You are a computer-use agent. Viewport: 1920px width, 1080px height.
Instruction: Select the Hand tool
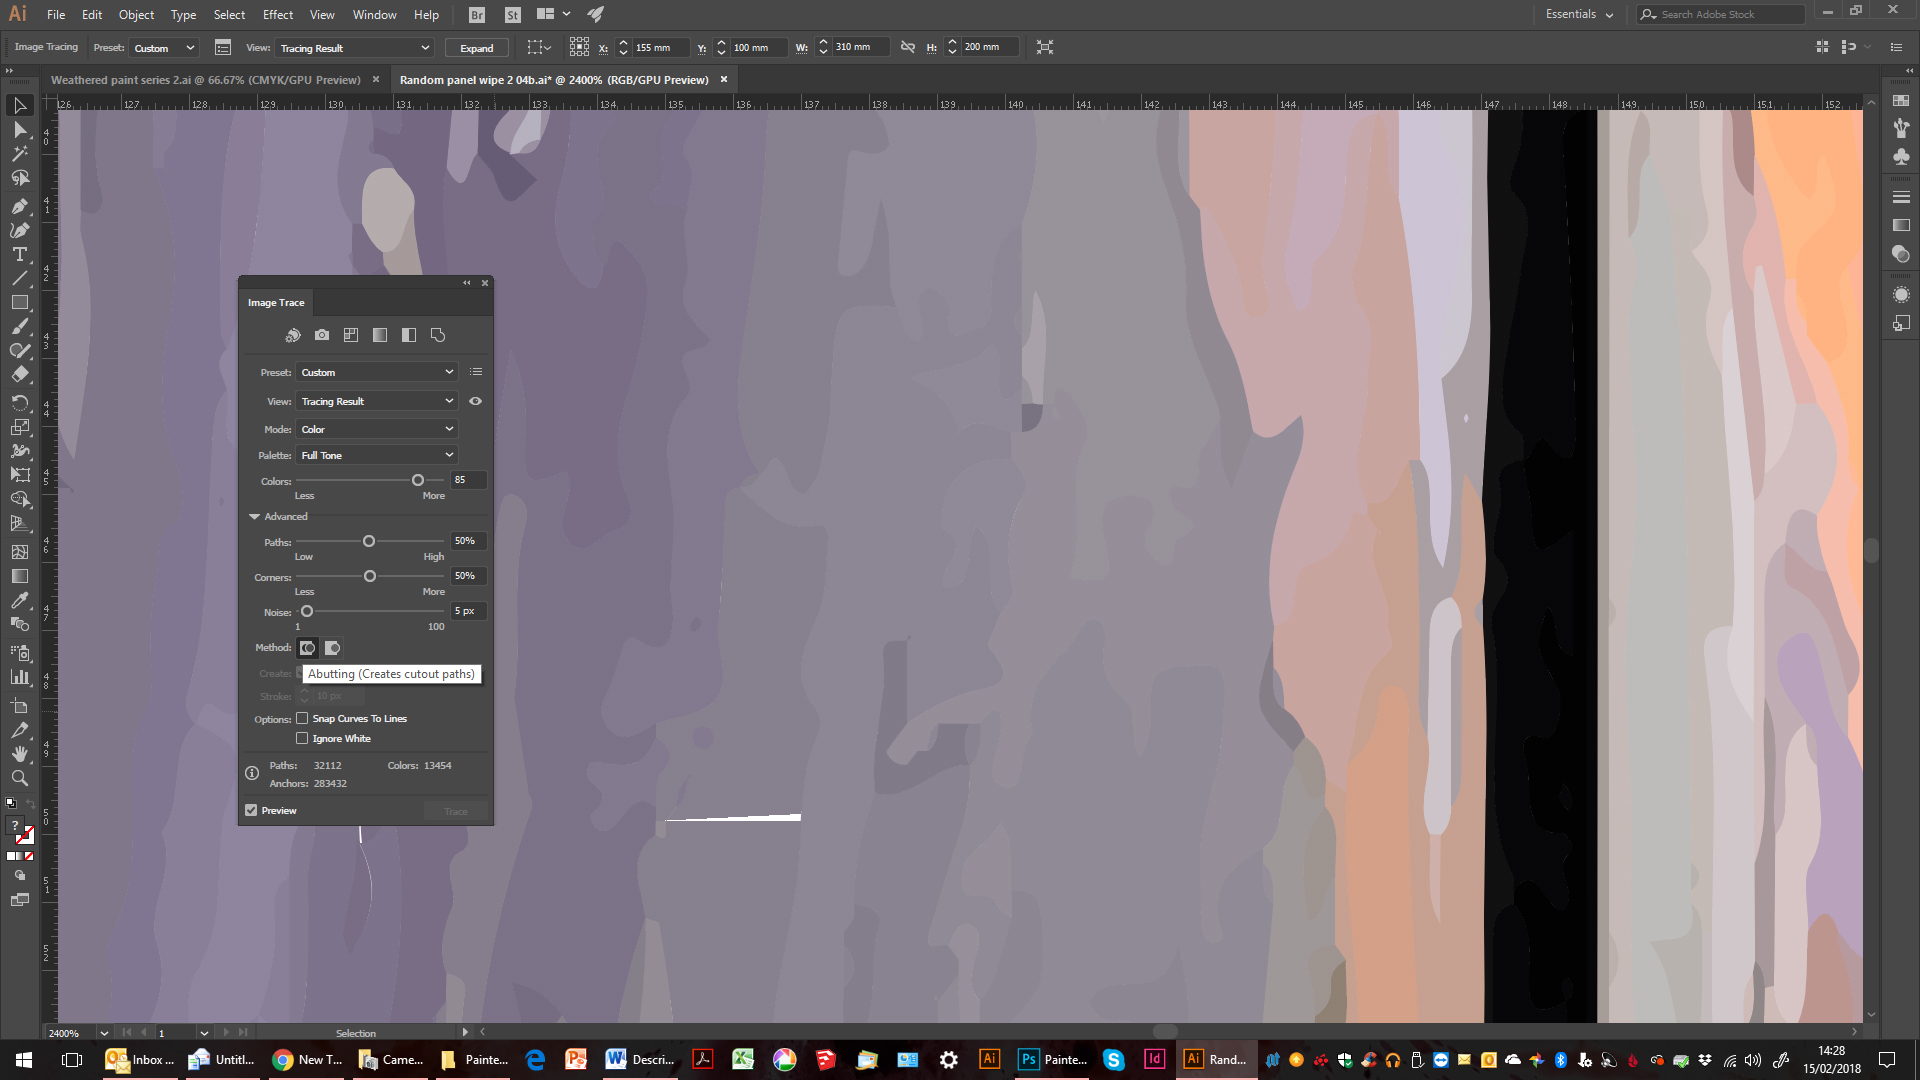pyautogui.click(x=19, y=754)
